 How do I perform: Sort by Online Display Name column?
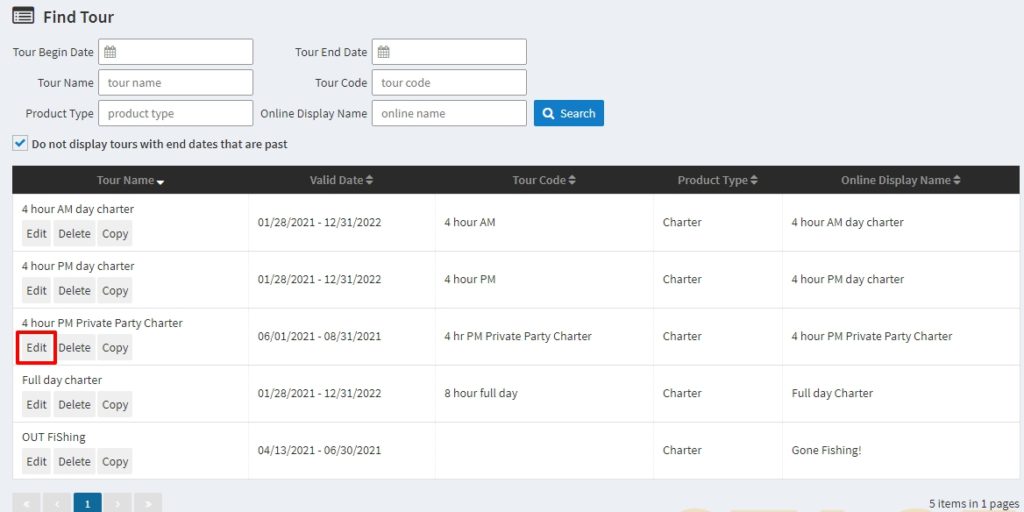tap(900, 180)
